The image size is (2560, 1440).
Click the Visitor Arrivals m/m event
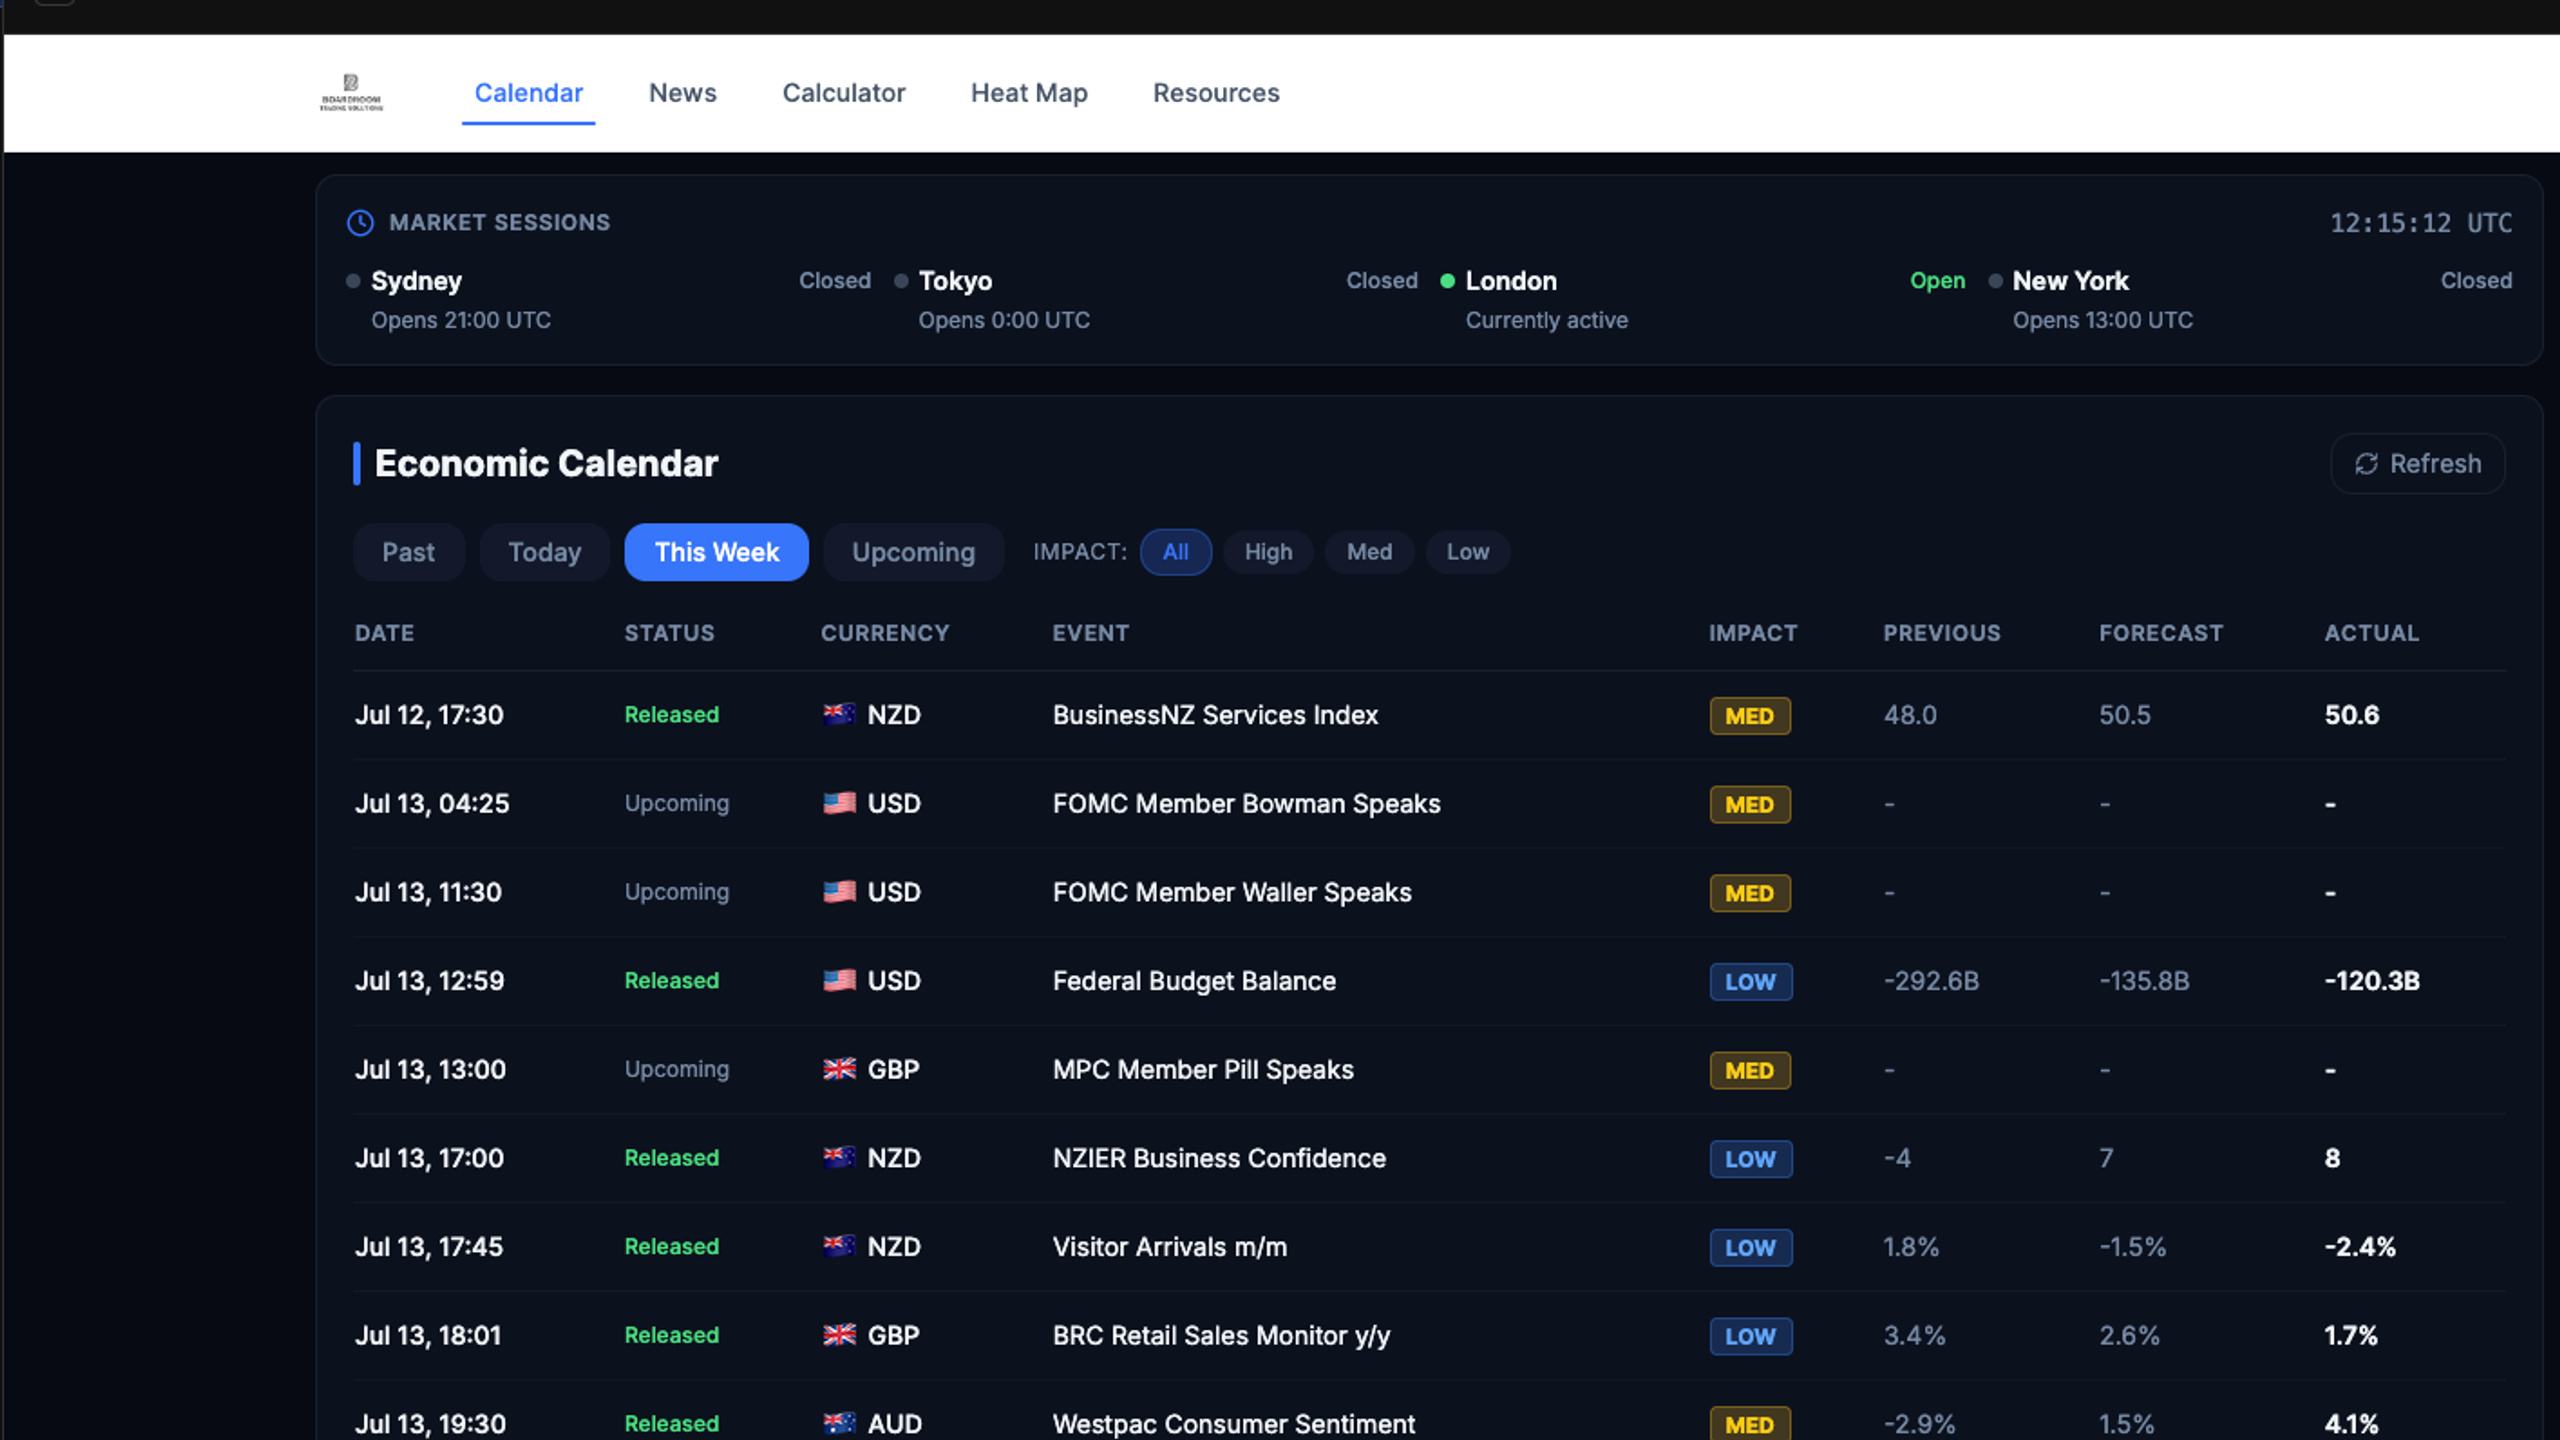(x=1169, y=1247)
